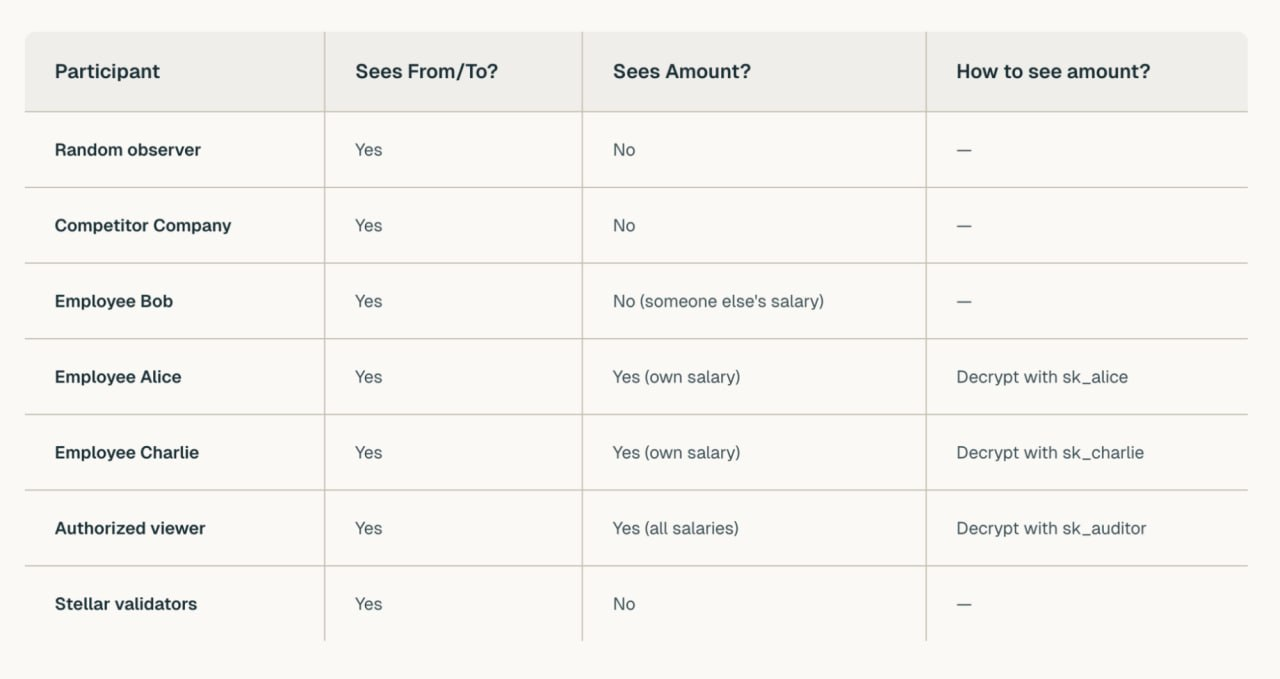Click the Decrypt with sk_auditor cell
The image size is (1280, 679).
[x=1051, y=528]
